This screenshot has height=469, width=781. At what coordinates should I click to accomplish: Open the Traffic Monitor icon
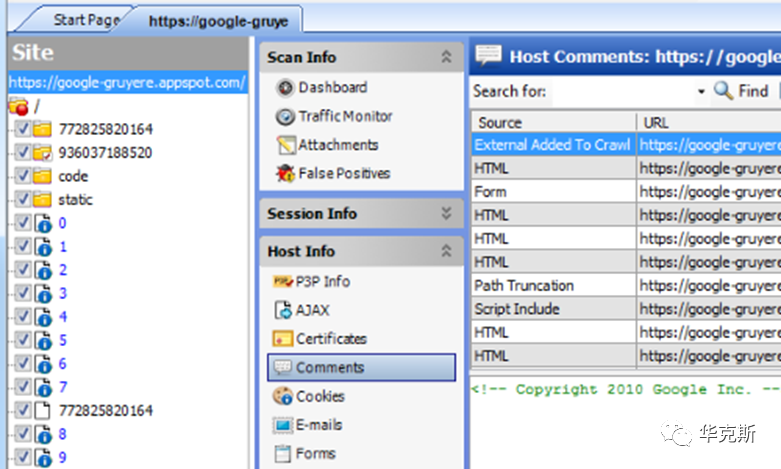coord(284,117)
